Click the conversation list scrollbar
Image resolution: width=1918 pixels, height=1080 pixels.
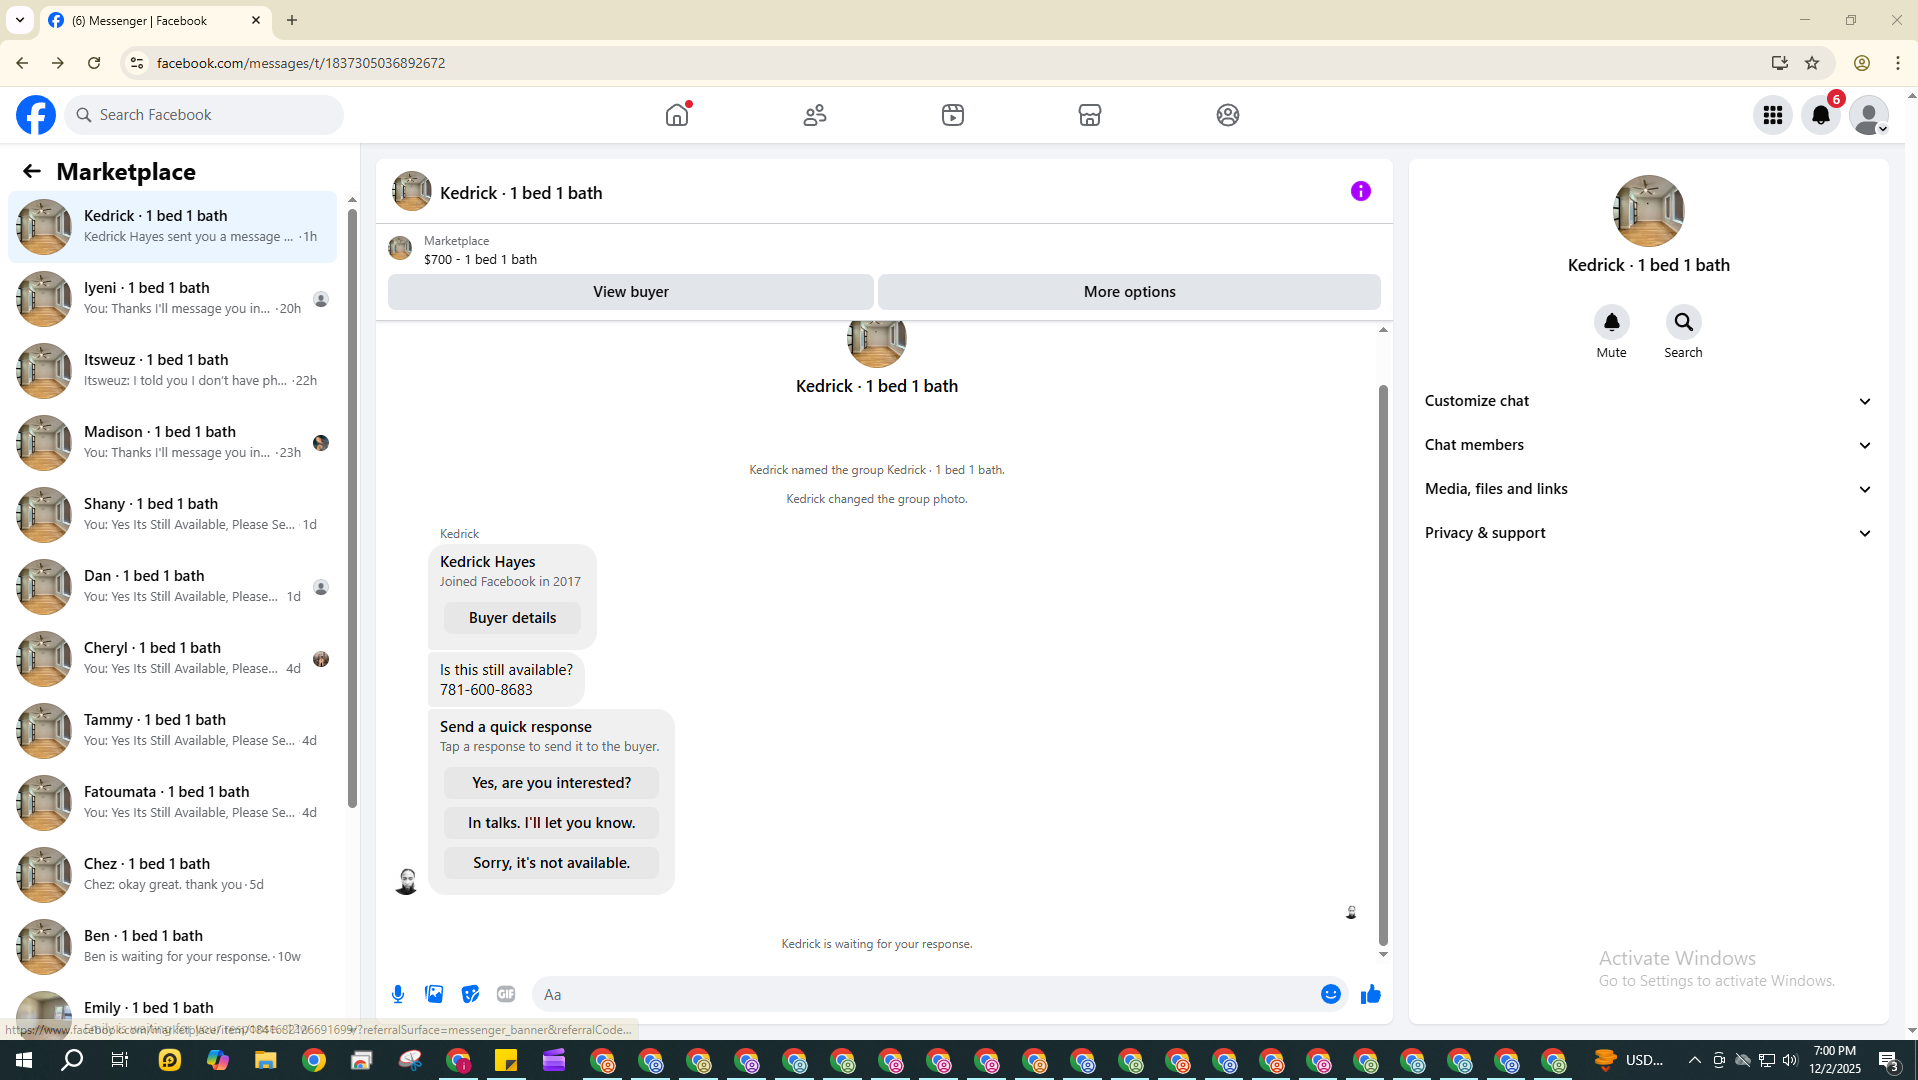coord(352,508)
